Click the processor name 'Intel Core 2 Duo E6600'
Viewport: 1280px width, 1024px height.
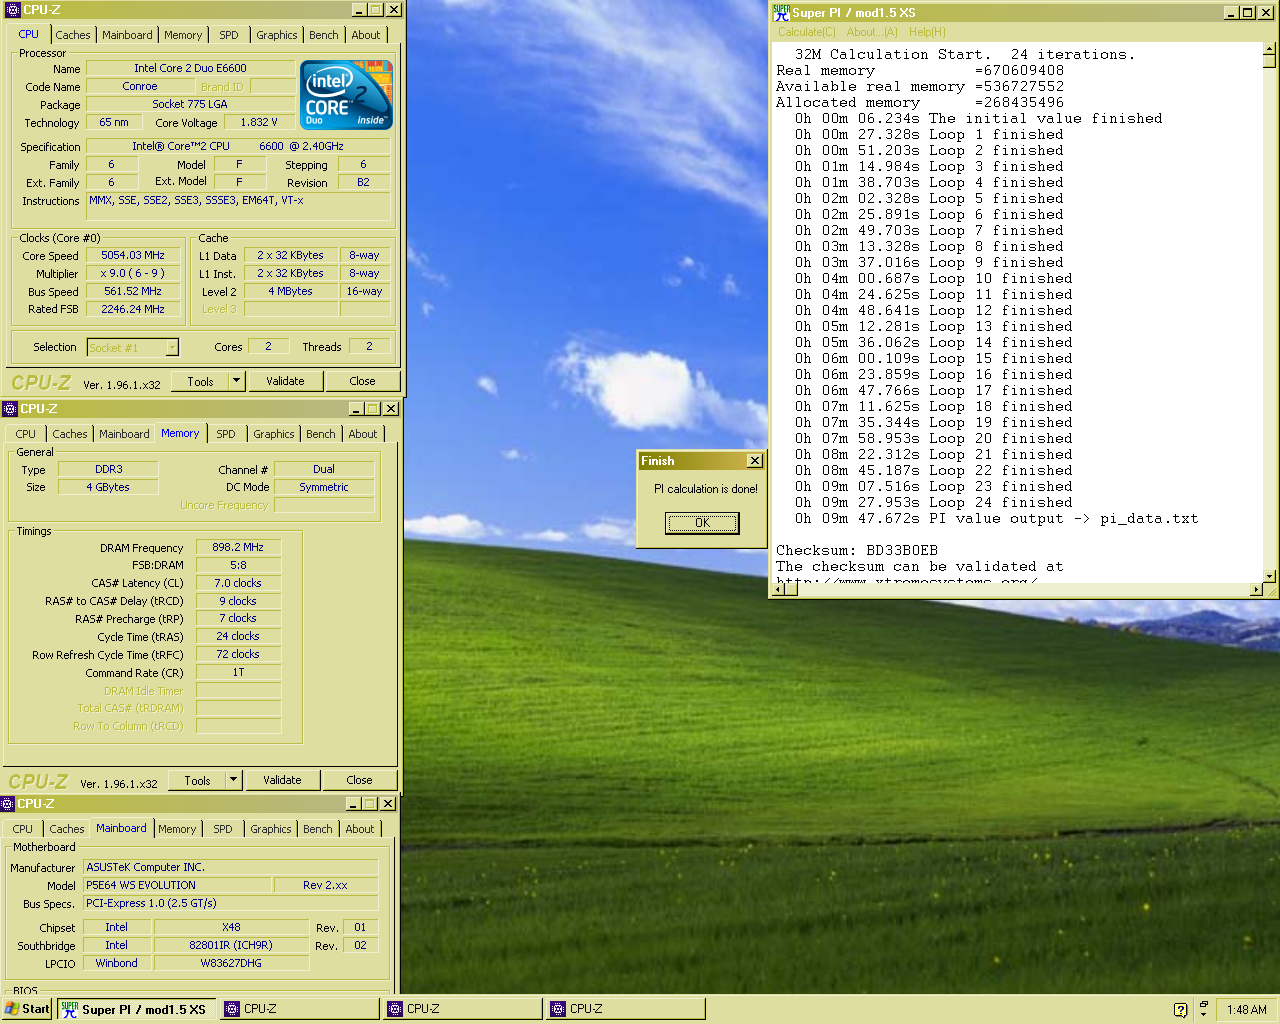pos(190,68)
